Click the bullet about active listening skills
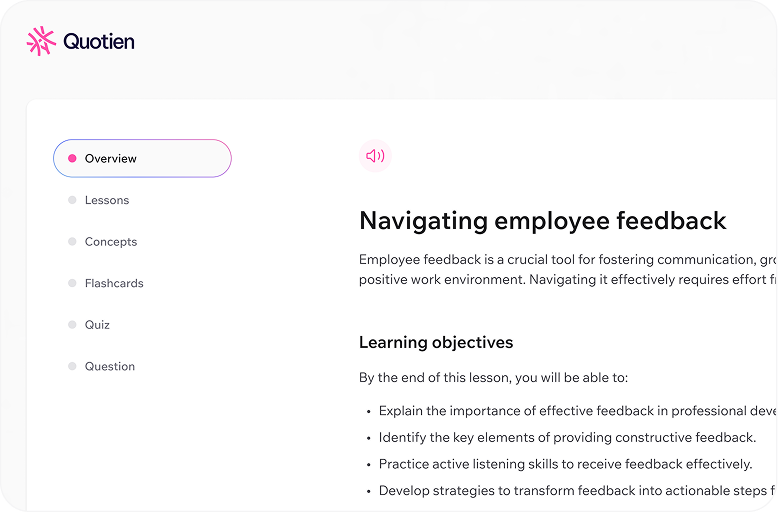Viewport: 778px width, 512px height. (x=565, y=464)
